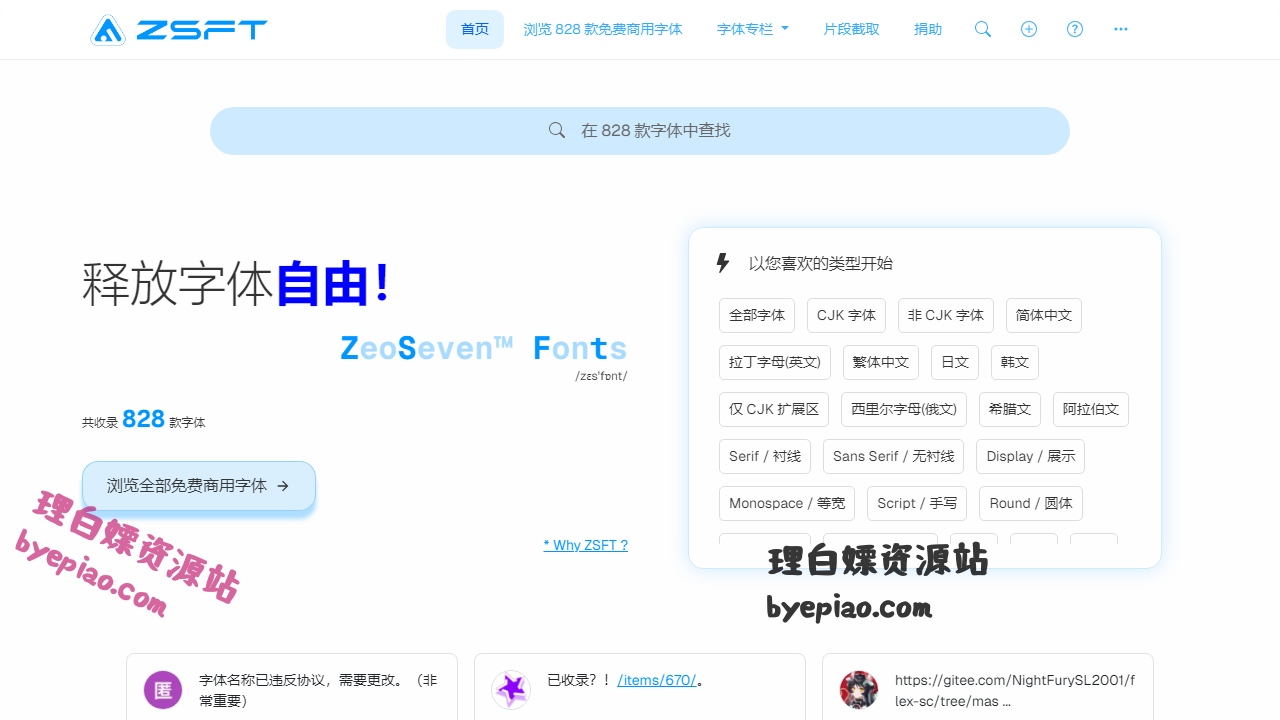The image size is (1280, 720).
Task: Click the 828 font count number
Action: pos(143,419)
